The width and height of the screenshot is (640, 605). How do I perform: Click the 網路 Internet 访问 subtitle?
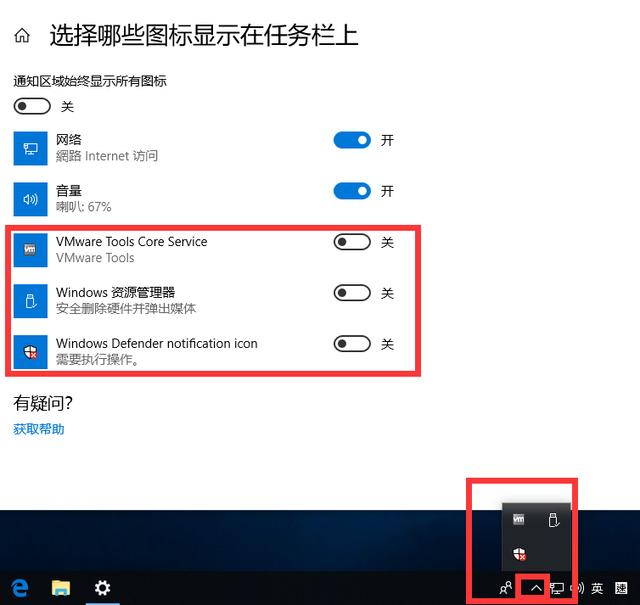point(107,156)
